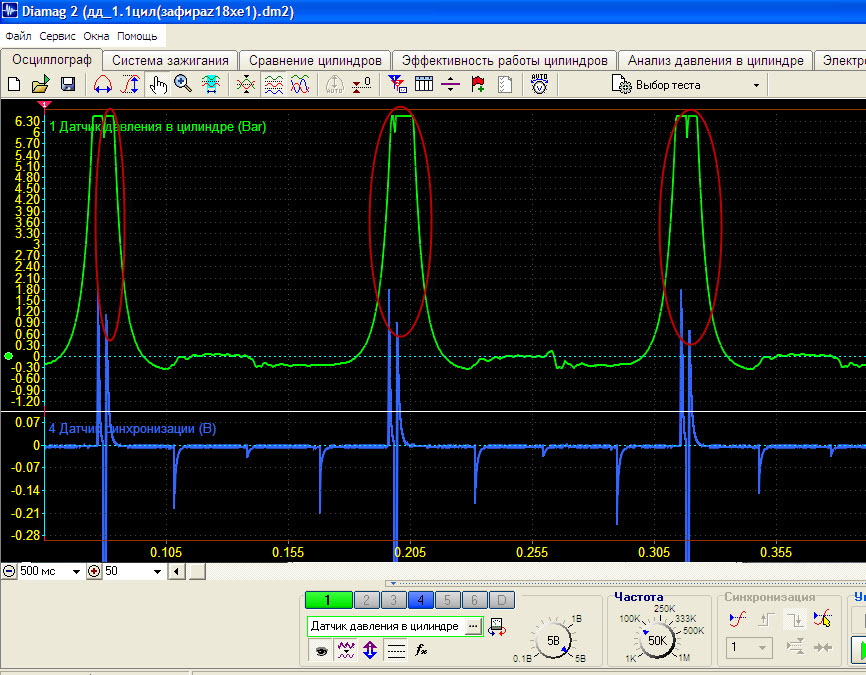Viewport: 866px width, 675px height.
Task: Switch to Система зажигания tab
Action: tap(170, 61)
